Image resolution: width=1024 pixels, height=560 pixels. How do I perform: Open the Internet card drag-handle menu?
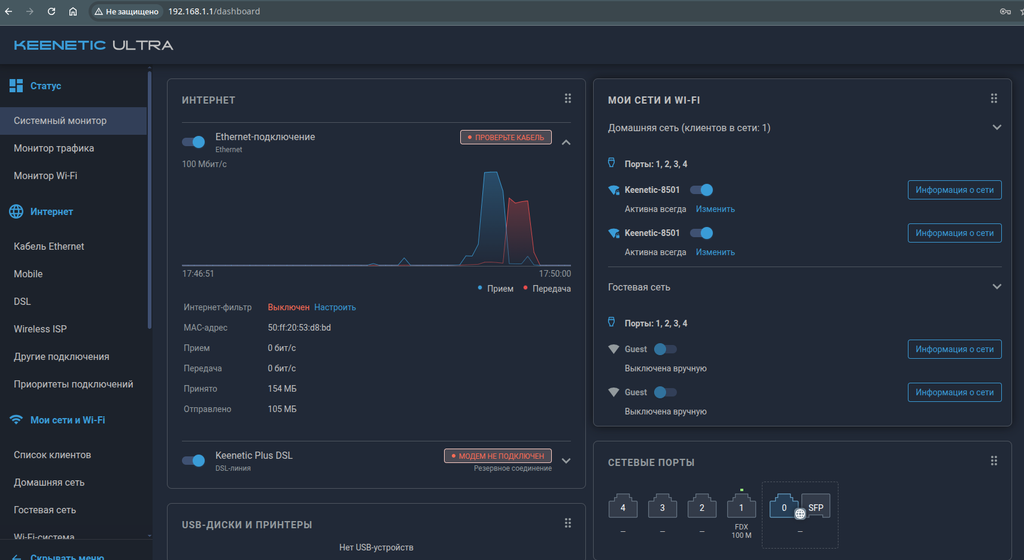pyautogui.click(x=568, y=99)
